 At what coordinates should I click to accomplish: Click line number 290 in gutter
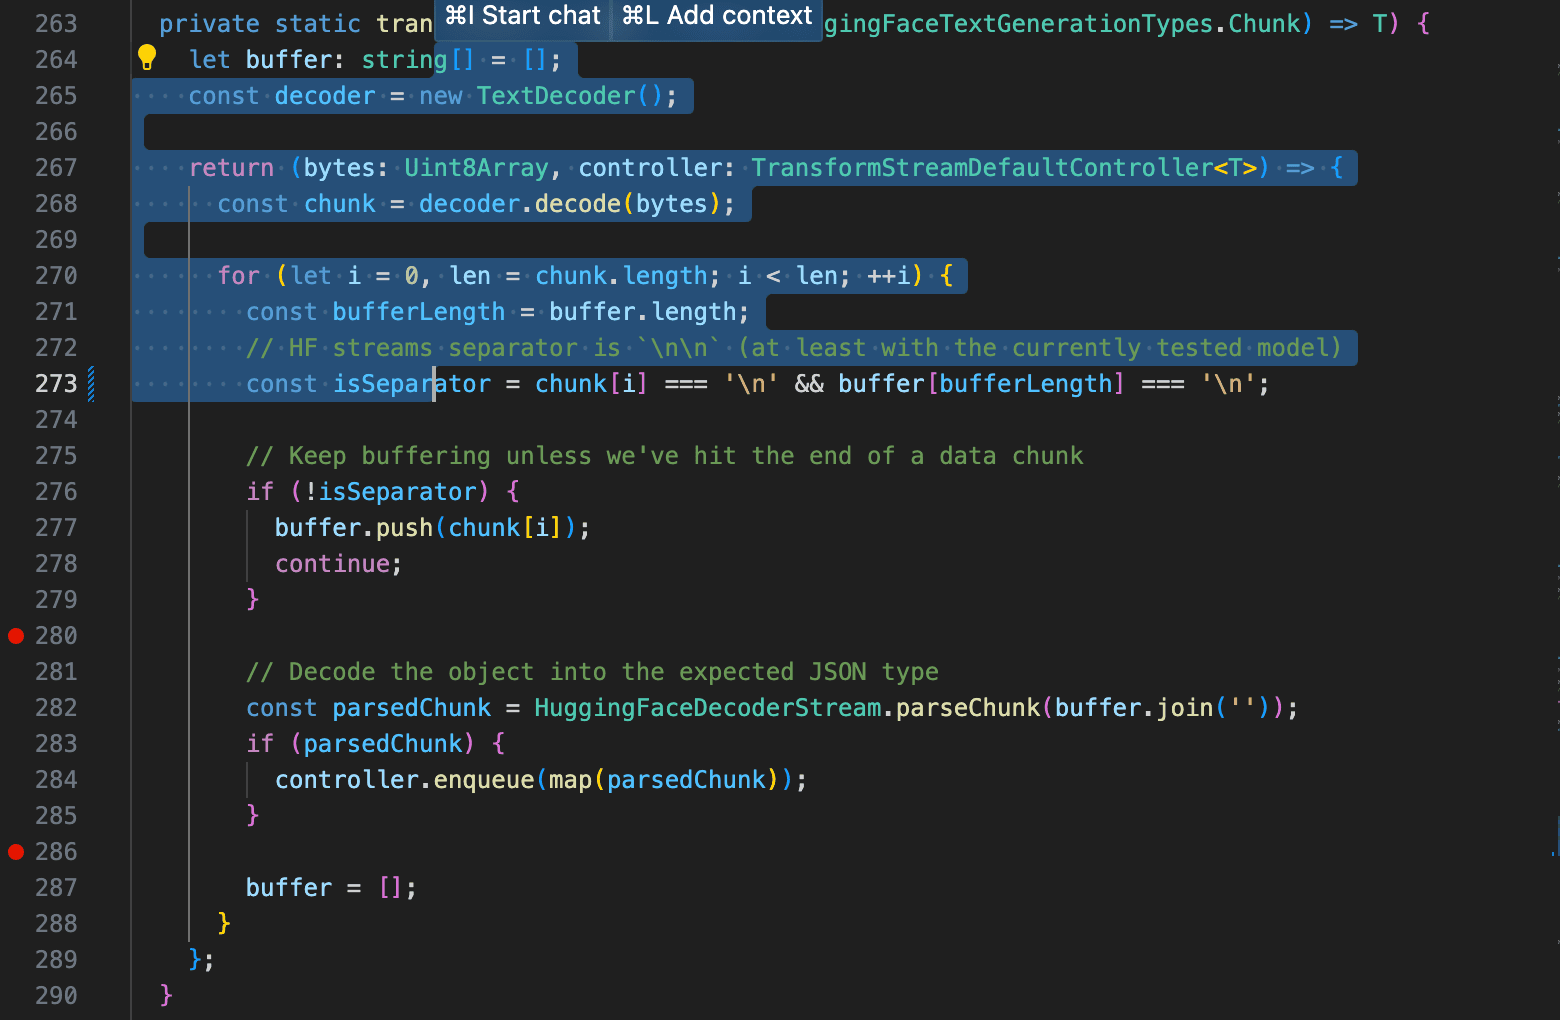coord(56,996)
